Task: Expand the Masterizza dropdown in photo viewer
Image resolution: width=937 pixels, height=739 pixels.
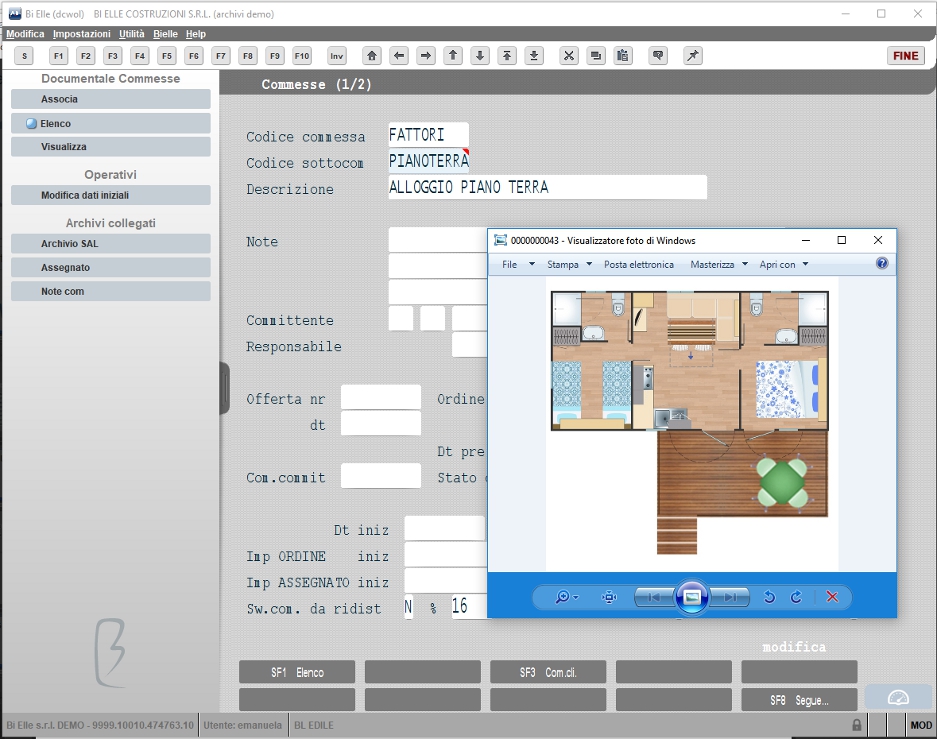Action: [719, 264]
